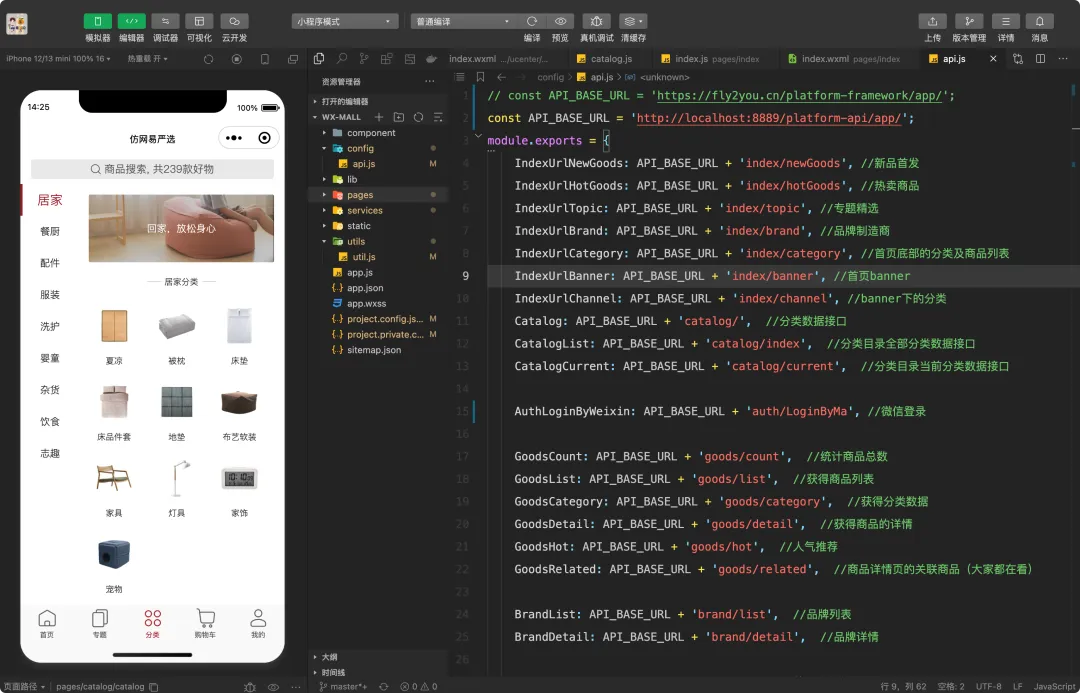Click the 预览 preview eye icon
This screenshot has width=1080, height=693.
(x=561, y=21)
